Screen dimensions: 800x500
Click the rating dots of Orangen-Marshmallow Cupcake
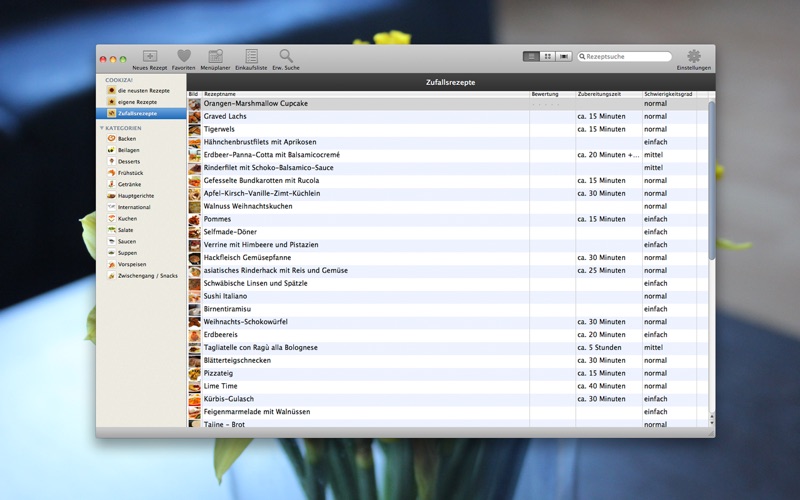click(x=545, y=104)
